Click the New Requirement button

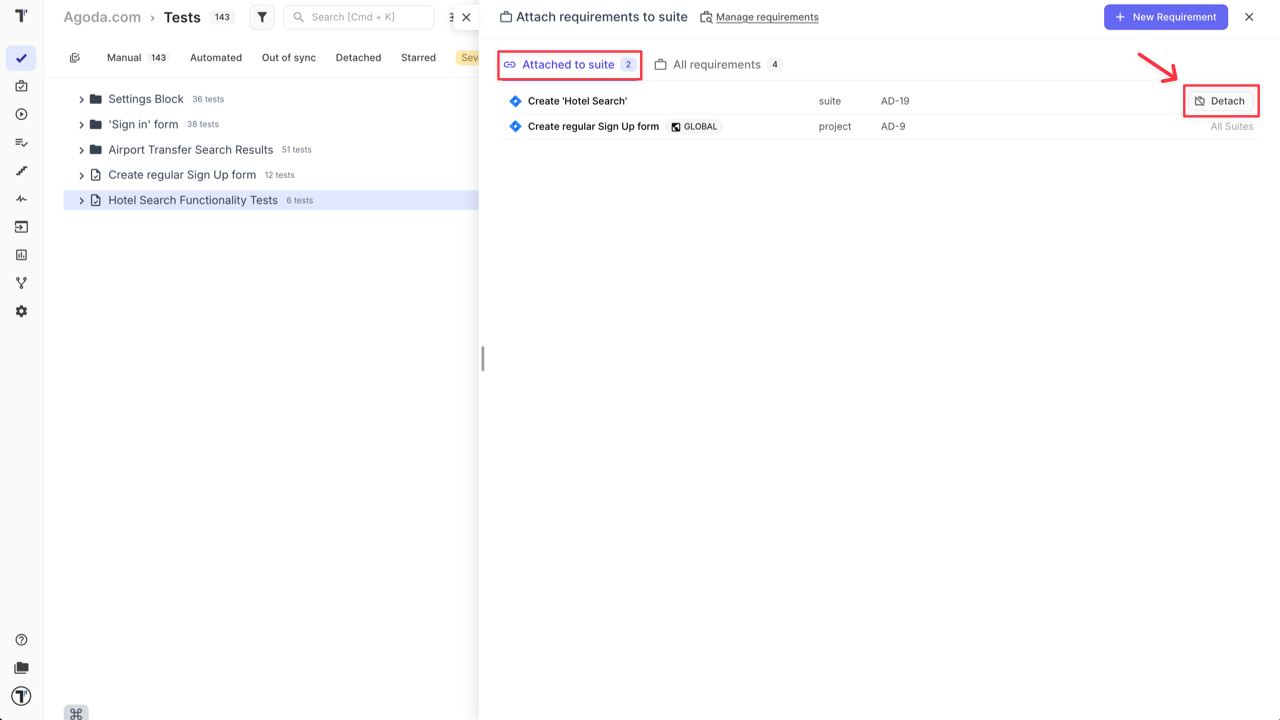point(1165,17)
